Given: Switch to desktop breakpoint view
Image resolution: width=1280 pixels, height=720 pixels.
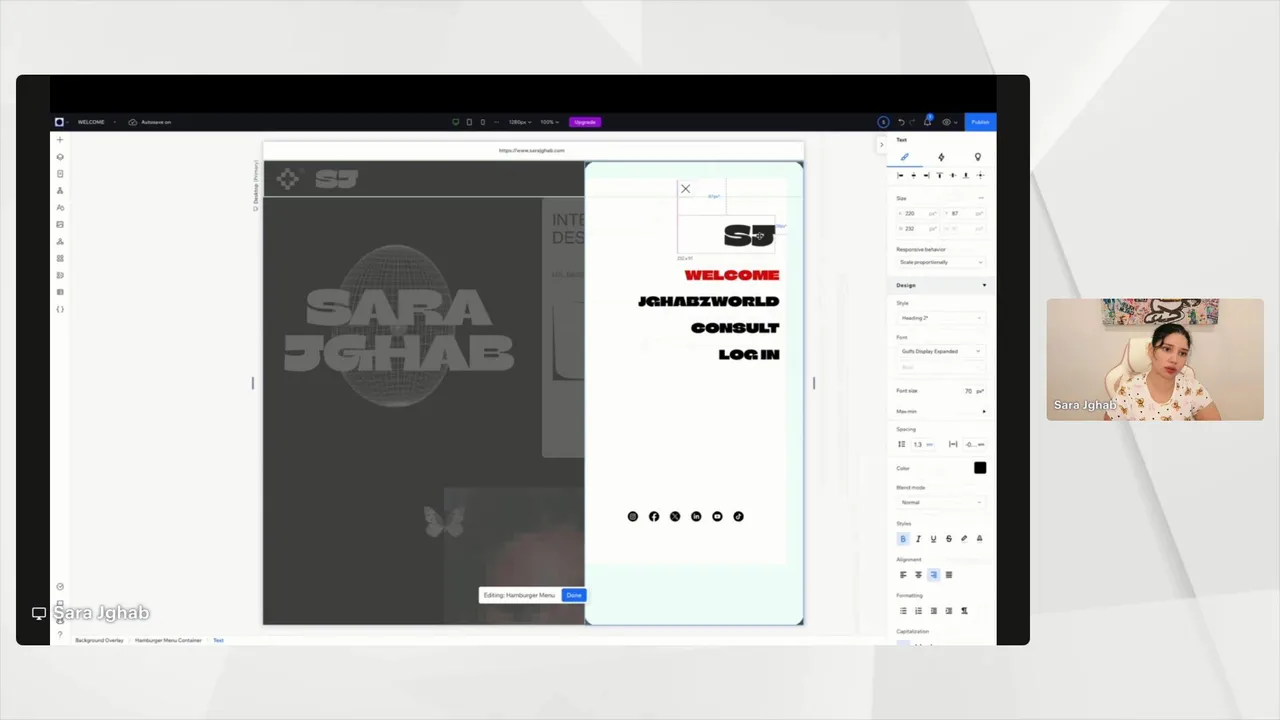Looking at the screenshot, I should (x=456, y=122).
